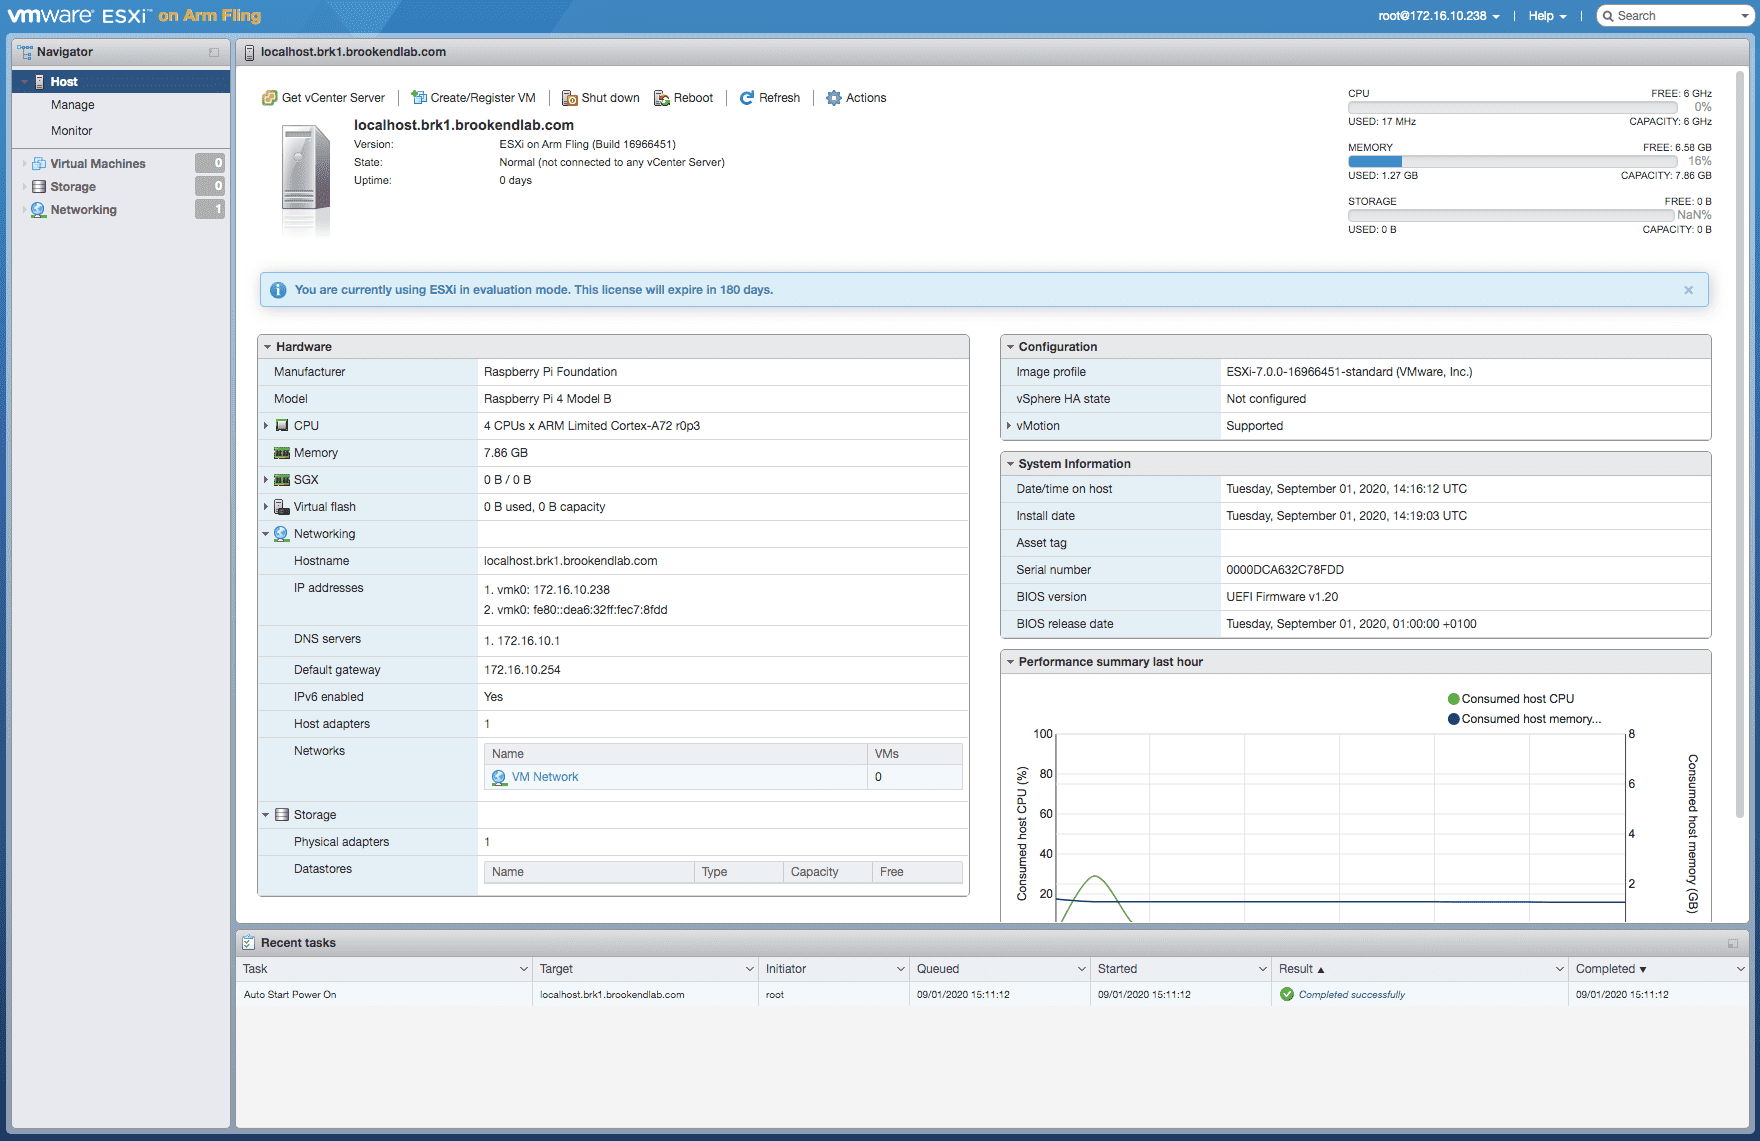Image resolution: width=1760 pixels, height=1141 pixels.
Task: Collapse the Hardware panel
Action: (267, 347)
